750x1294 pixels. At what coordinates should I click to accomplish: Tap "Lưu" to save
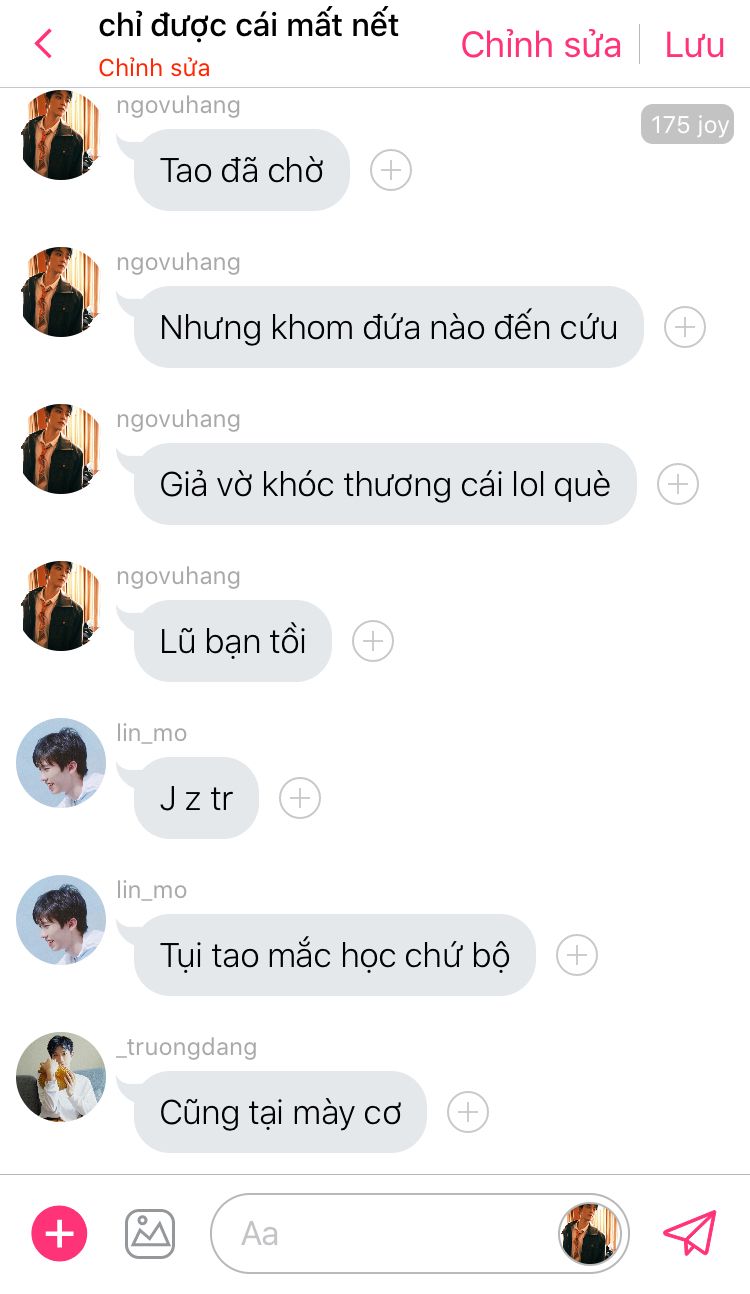[695, 45]
